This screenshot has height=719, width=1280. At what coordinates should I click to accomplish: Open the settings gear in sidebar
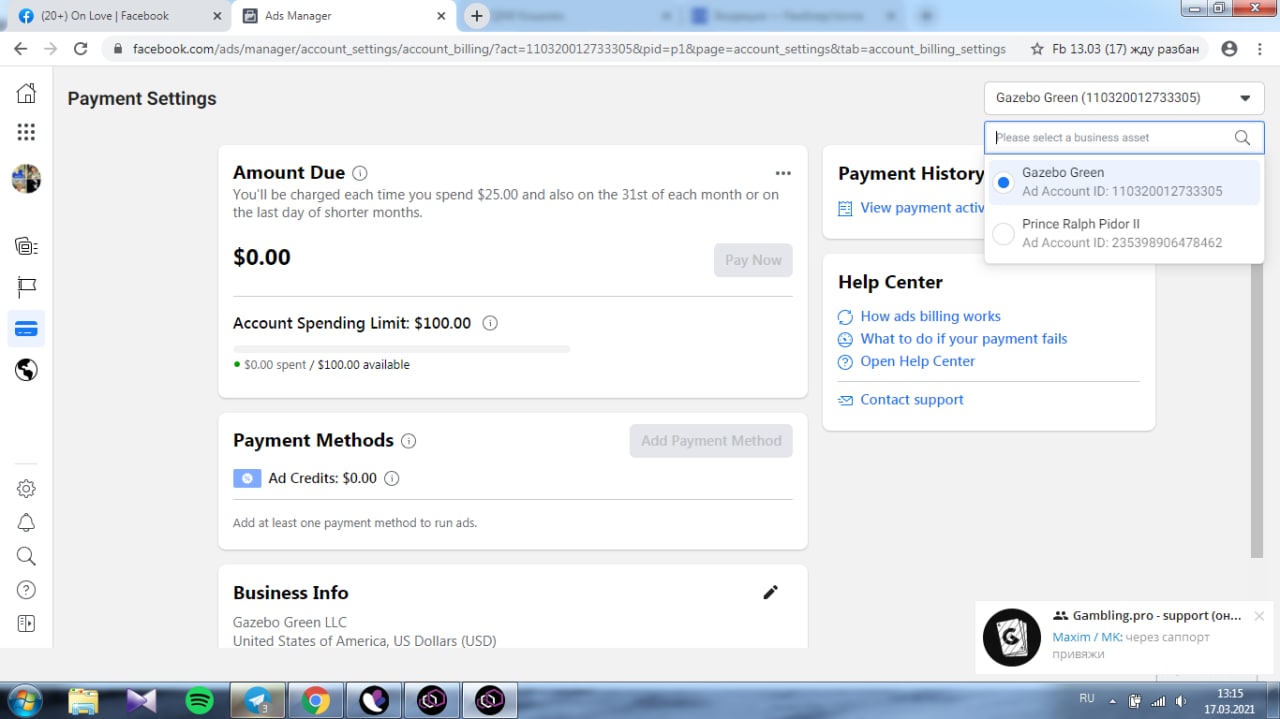(x=26, y=489)
